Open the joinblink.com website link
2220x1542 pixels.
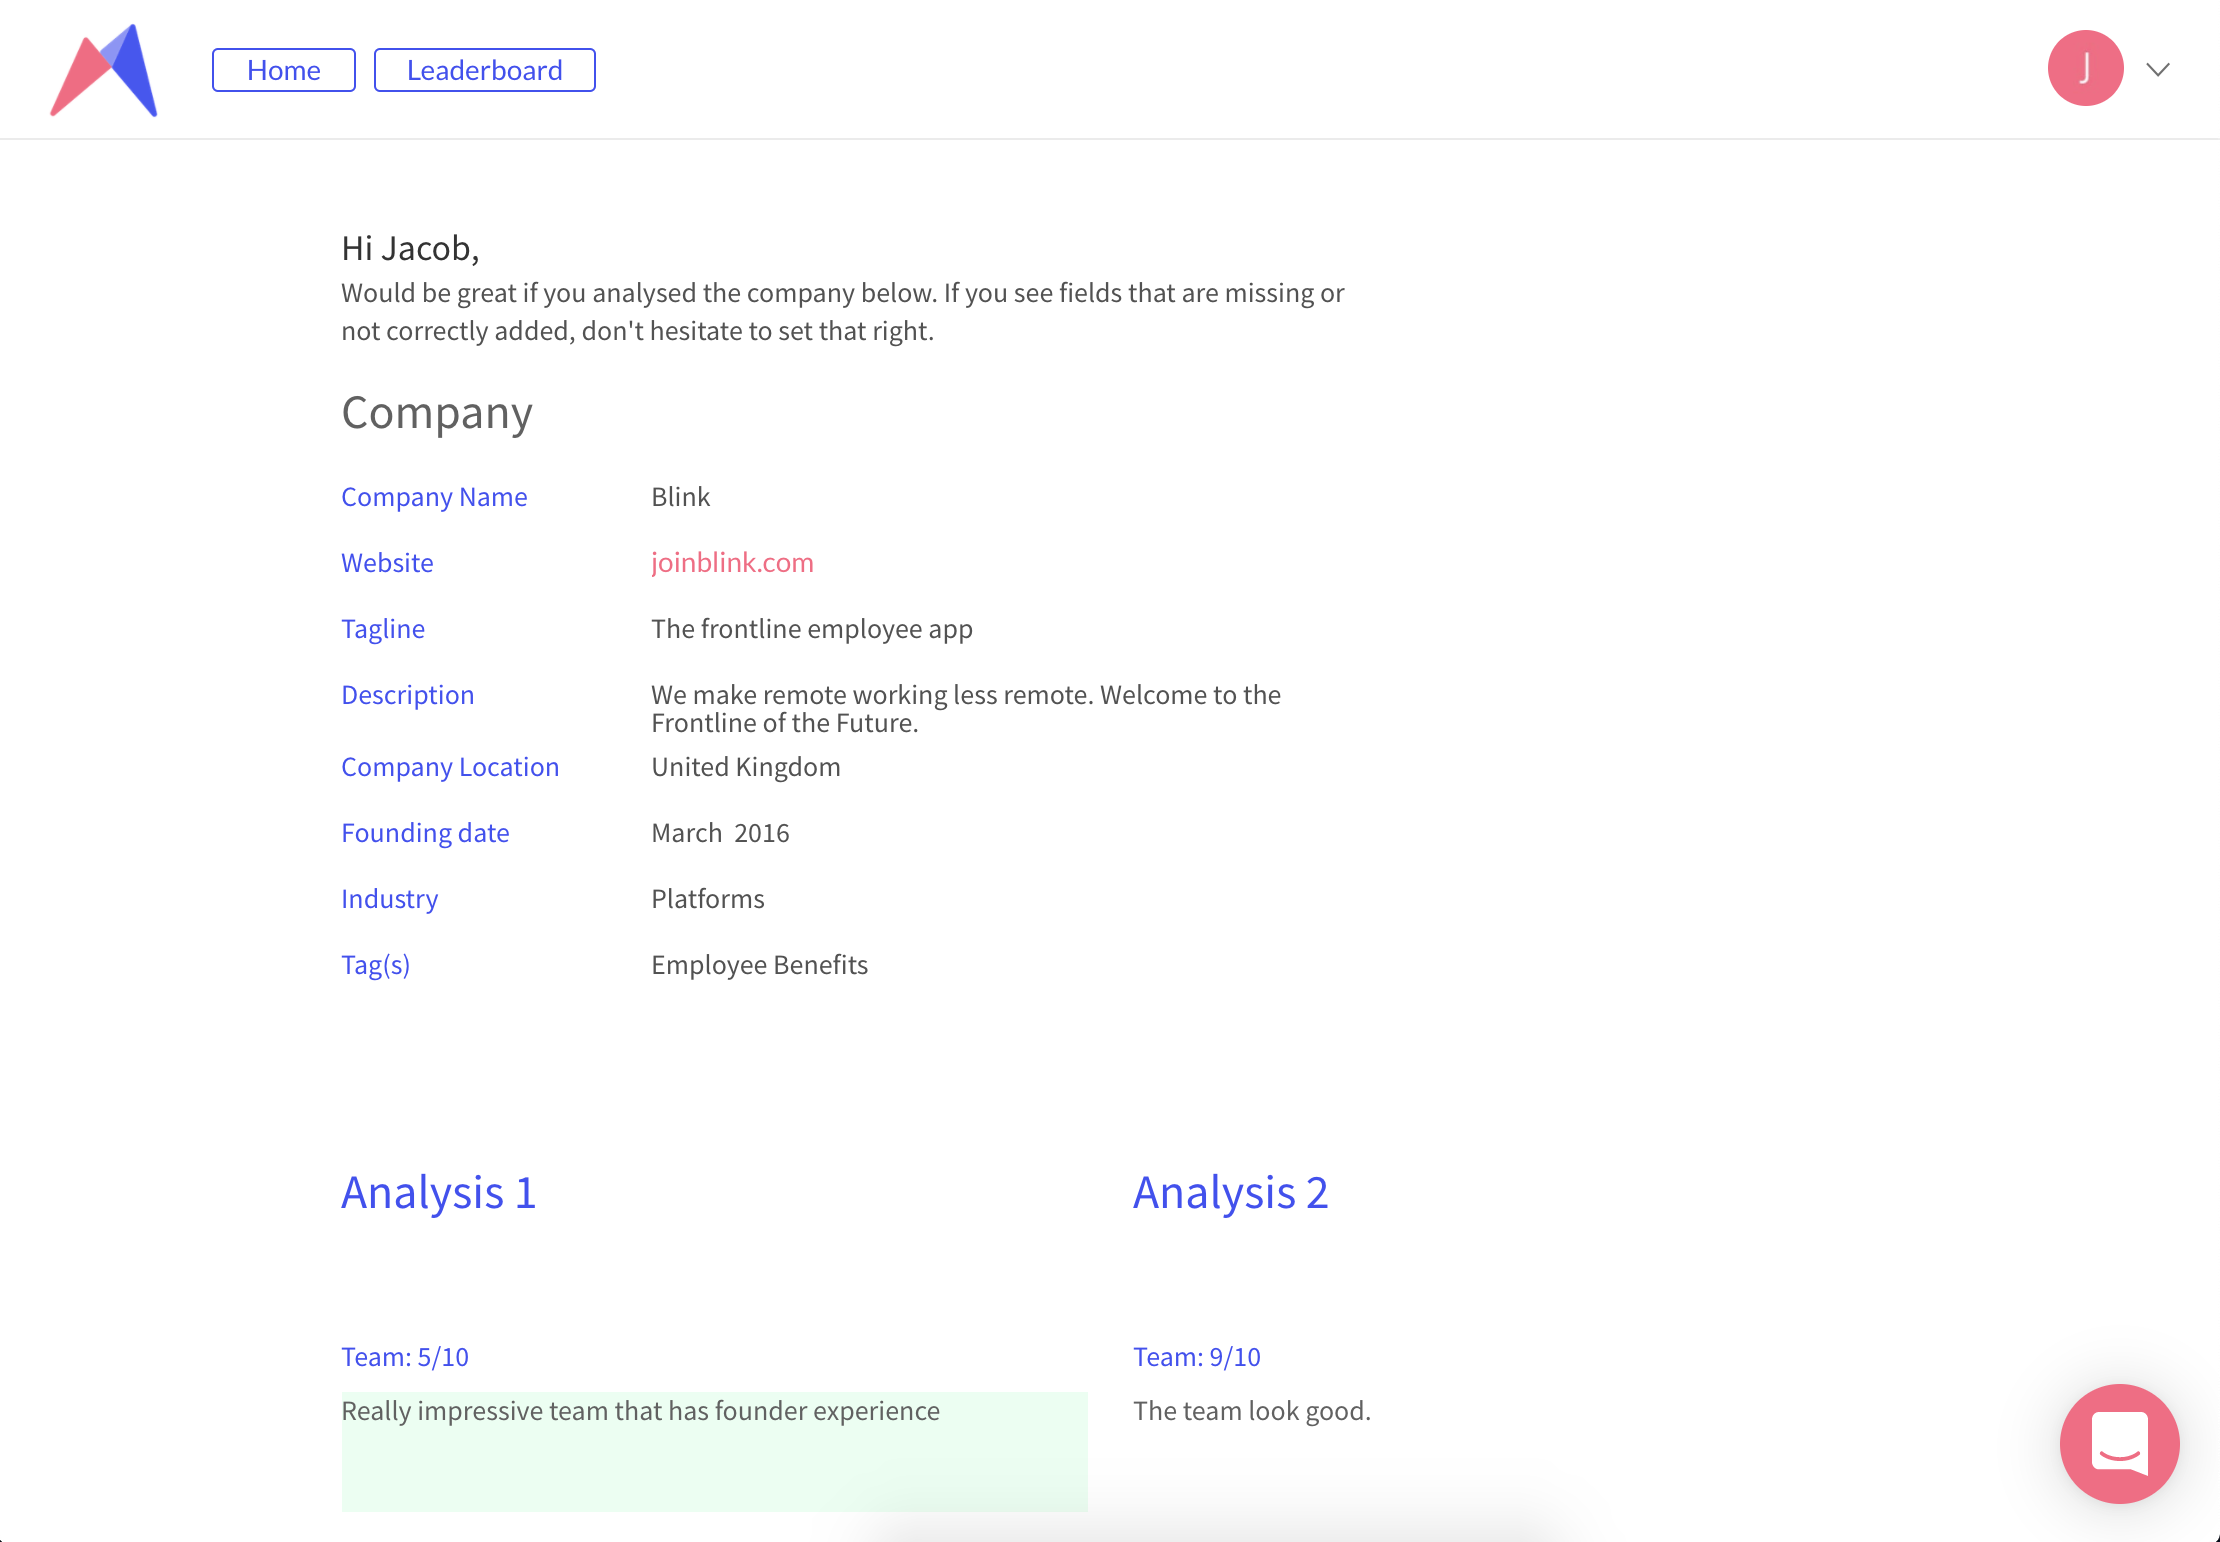(x=732, y=563)
